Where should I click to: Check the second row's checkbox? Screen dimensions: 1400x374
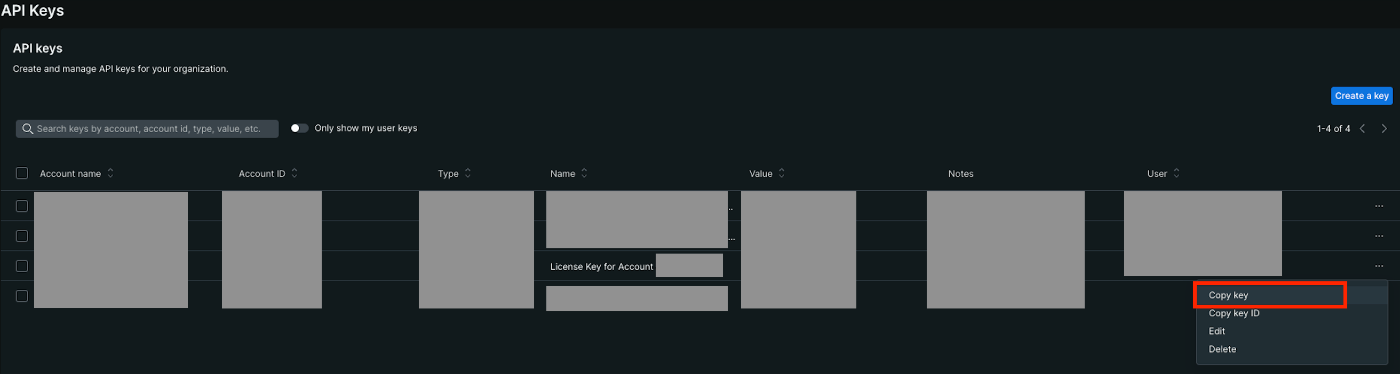pyautogui.click(x=22, y=236)
